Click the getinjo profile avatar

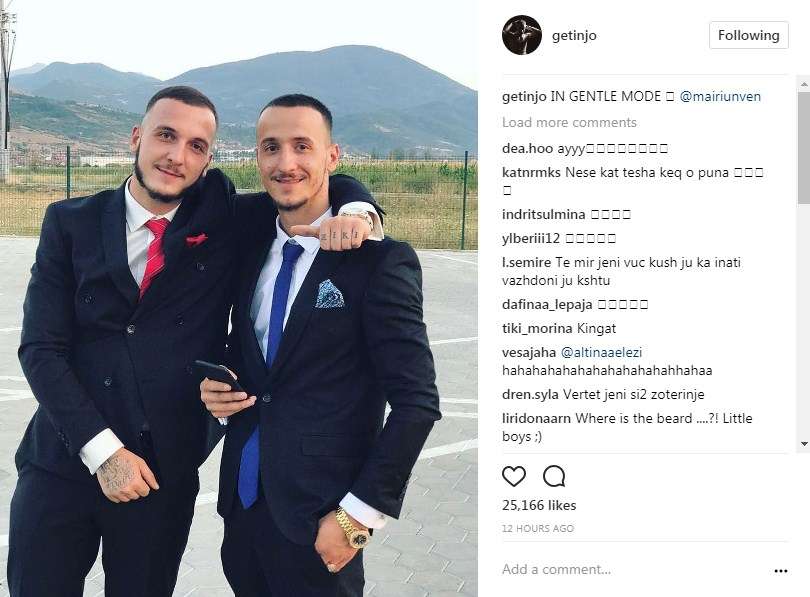[521, 35]
